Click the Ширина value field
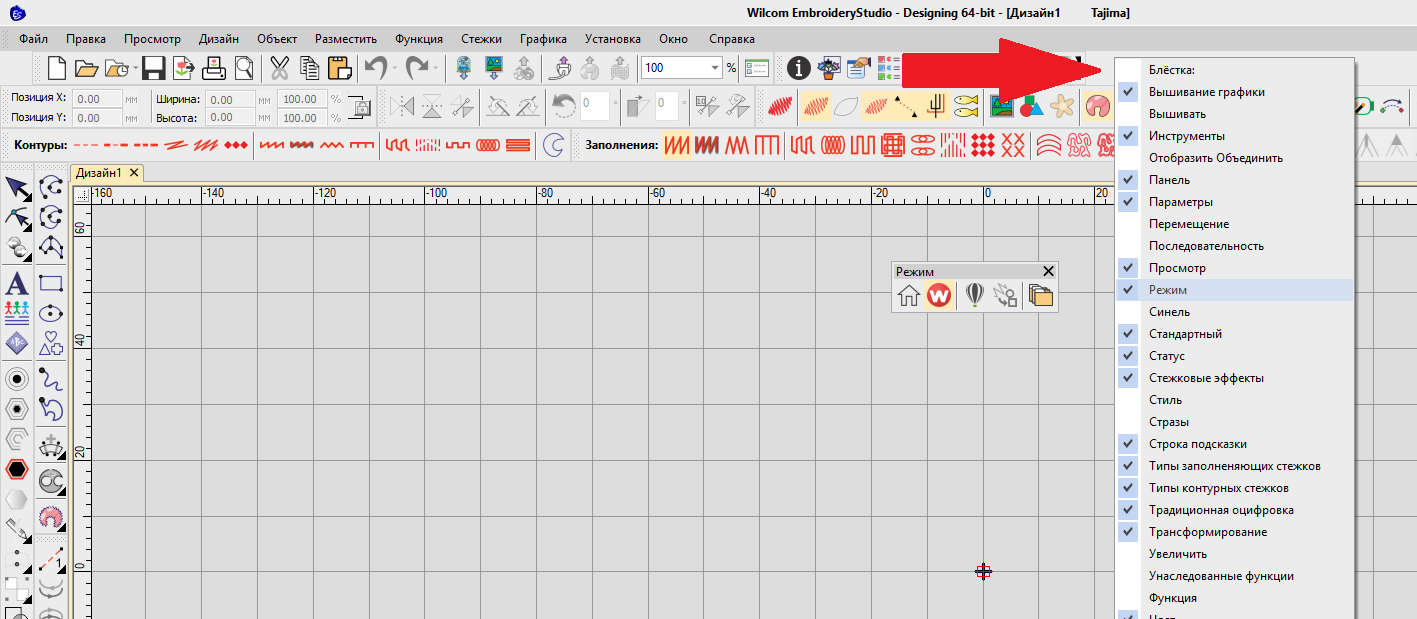The image size is (1417, 619). coord(229,99)
